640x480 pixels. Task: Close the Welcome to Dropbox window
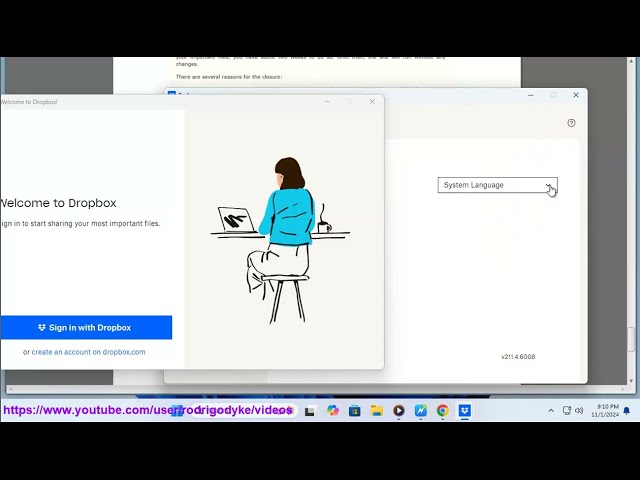pos(372,102)
